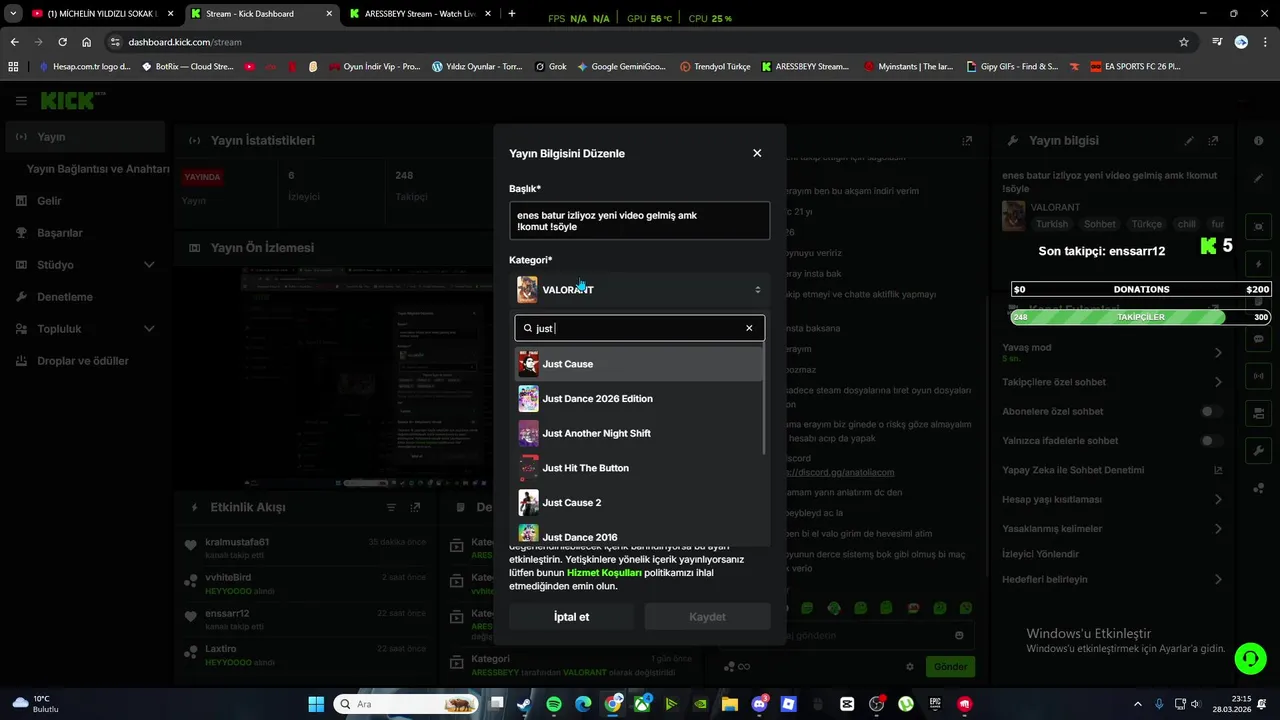Image resolution: width=1280 pixels, height=720 pixels.
Task: Close the Yayın Bilgisini Düzenle dialog
Action: click(757, 153)
